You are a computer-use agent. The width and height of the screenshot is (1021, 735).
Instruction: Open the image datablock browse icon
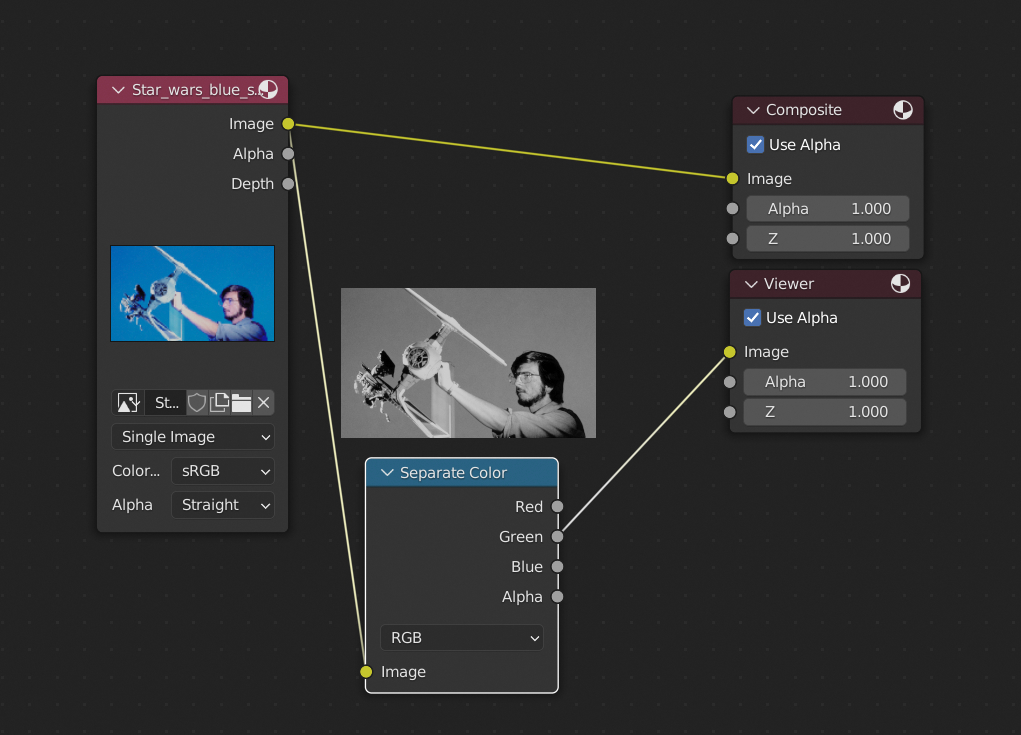pos(128,403)
